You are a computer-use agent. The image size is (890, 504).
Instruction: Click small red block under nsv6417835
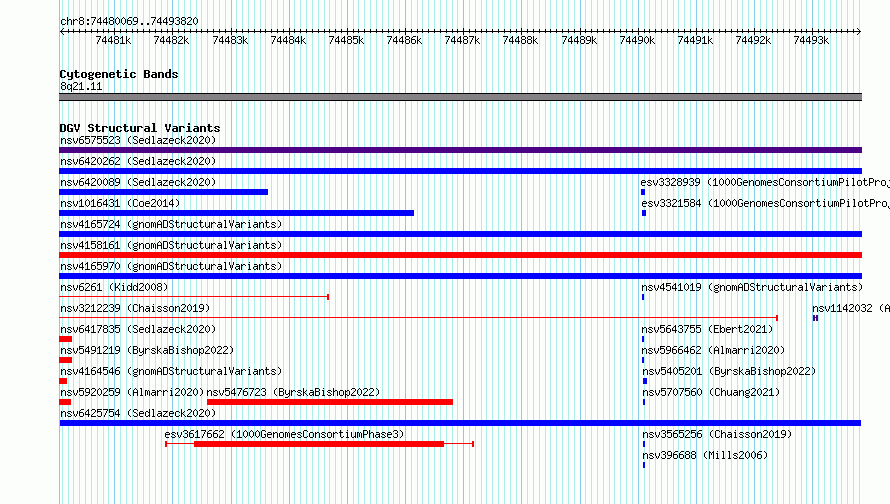point(65,339)
